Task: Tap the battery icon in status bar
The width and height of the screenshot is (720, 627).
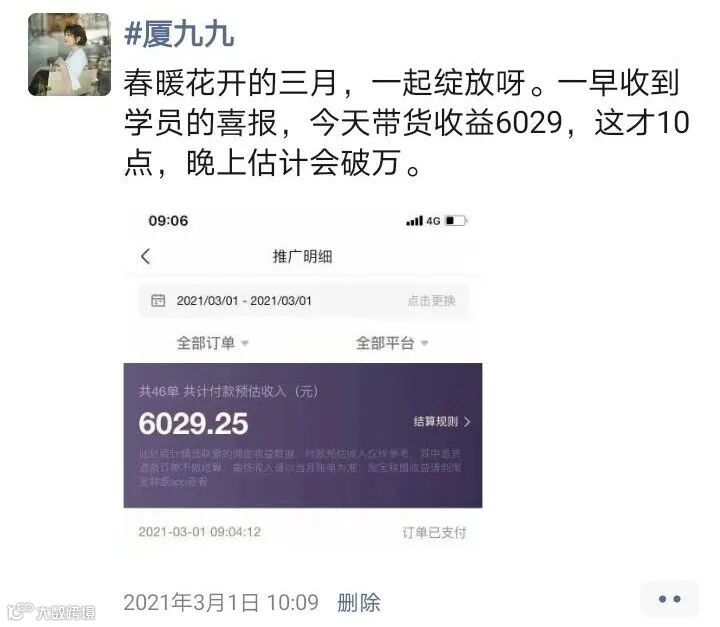Action: (456, 221)
